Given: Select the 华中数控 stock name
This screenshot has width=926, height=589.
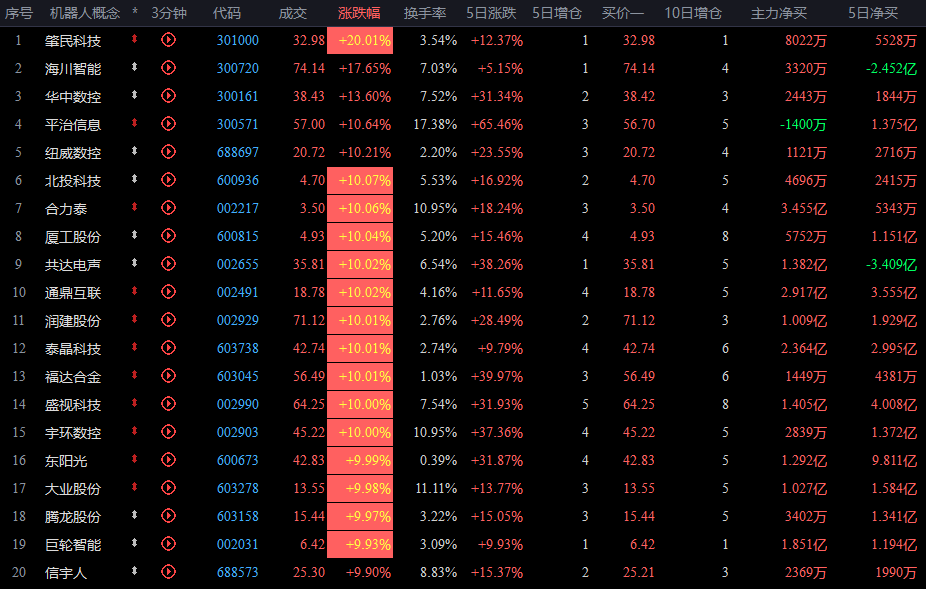Looking at the screenshot, I should click(x=73, y=97).
